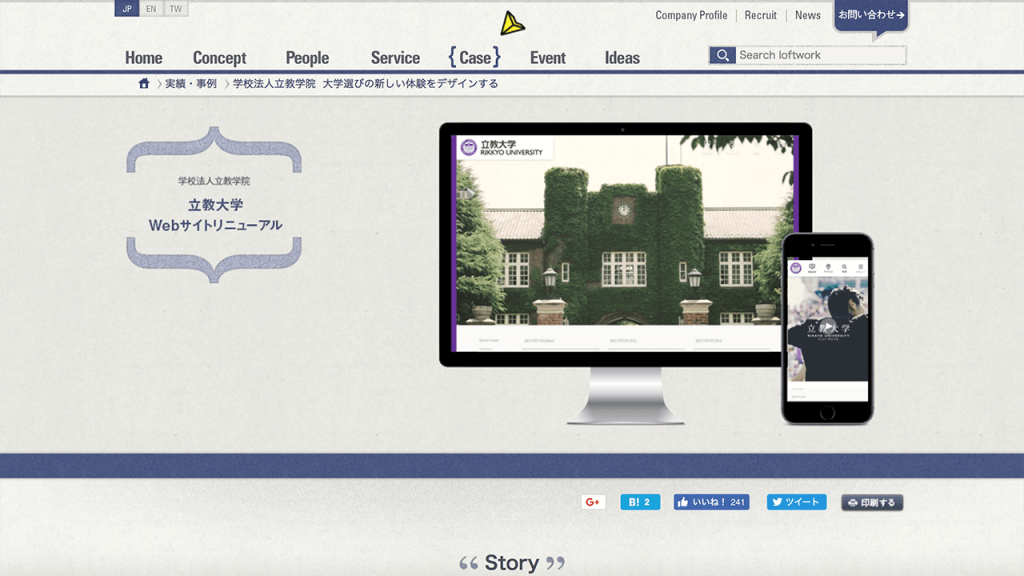Share via the Google+ button
Image resolution: width=1024 pixels, height=576 pixels.
(x=593, y=502)
